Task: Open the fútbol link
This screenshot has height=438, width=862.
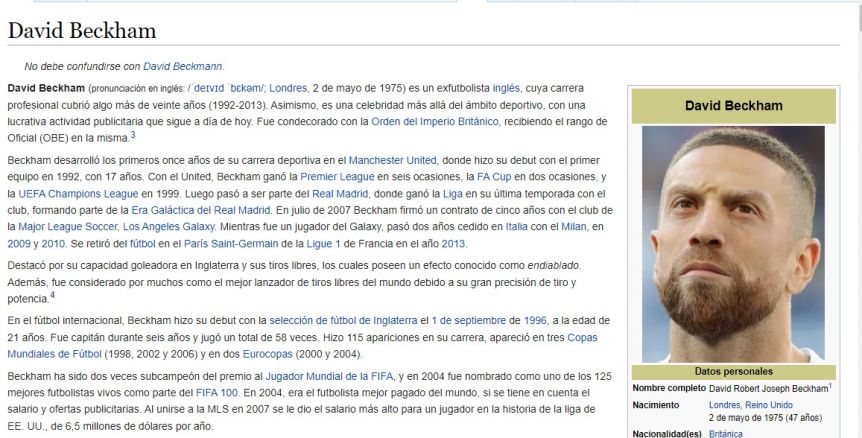Action: point(142,244)
